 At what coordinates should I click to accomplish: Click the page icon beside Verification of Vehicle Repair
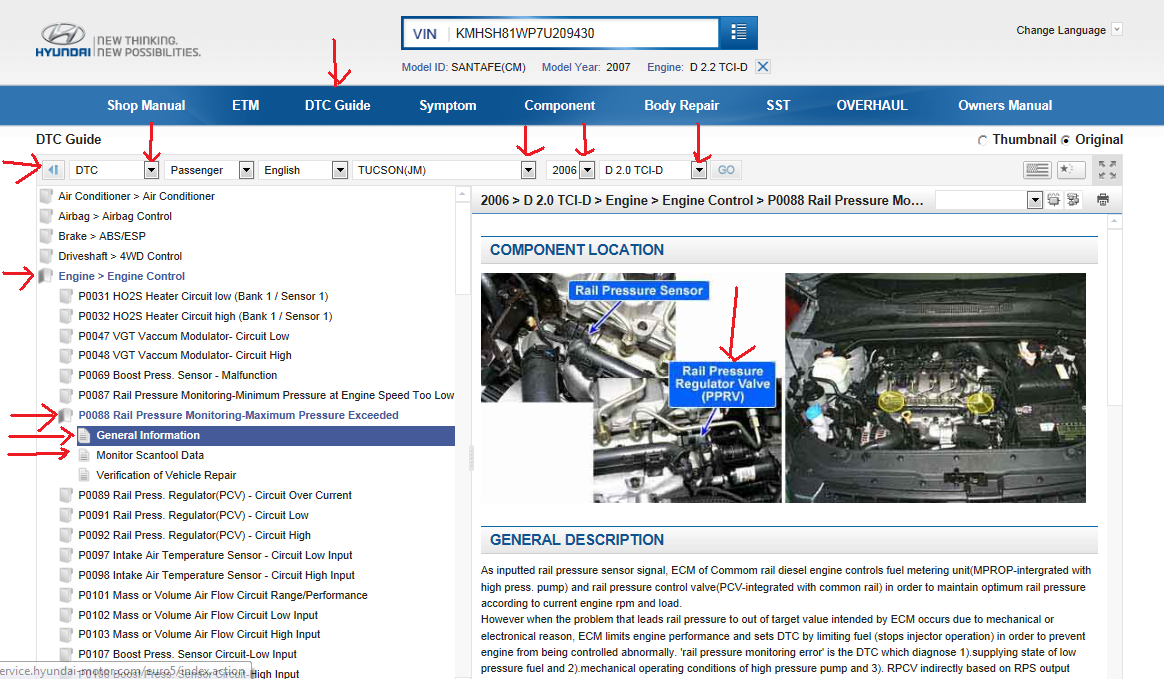point(85,476)
